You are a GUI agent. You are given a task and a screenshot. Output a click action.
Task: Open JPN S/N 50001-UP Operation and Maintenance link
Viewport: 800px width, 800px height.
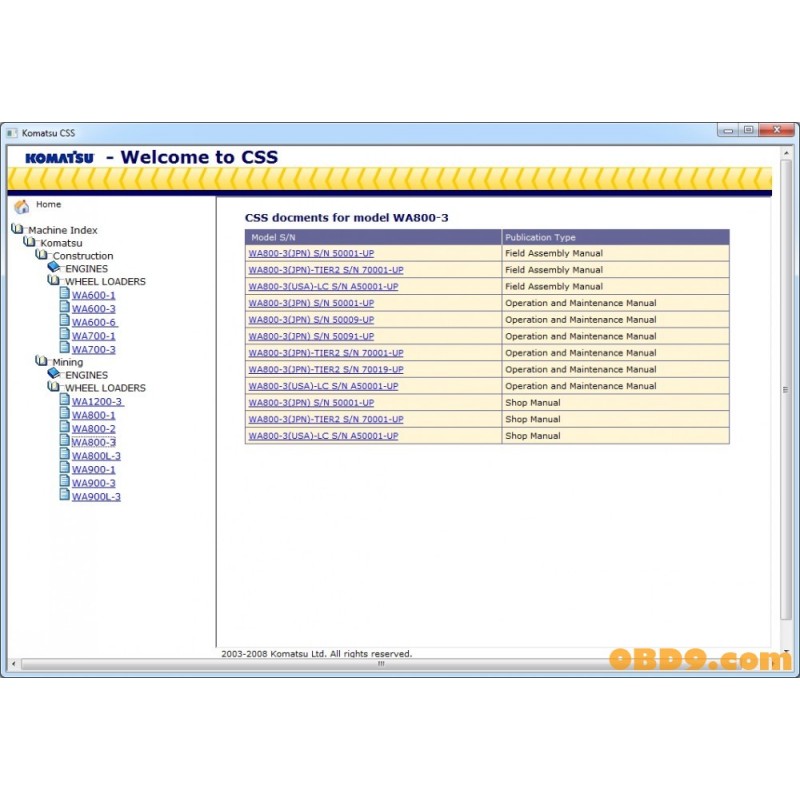[x=311, y=303]
